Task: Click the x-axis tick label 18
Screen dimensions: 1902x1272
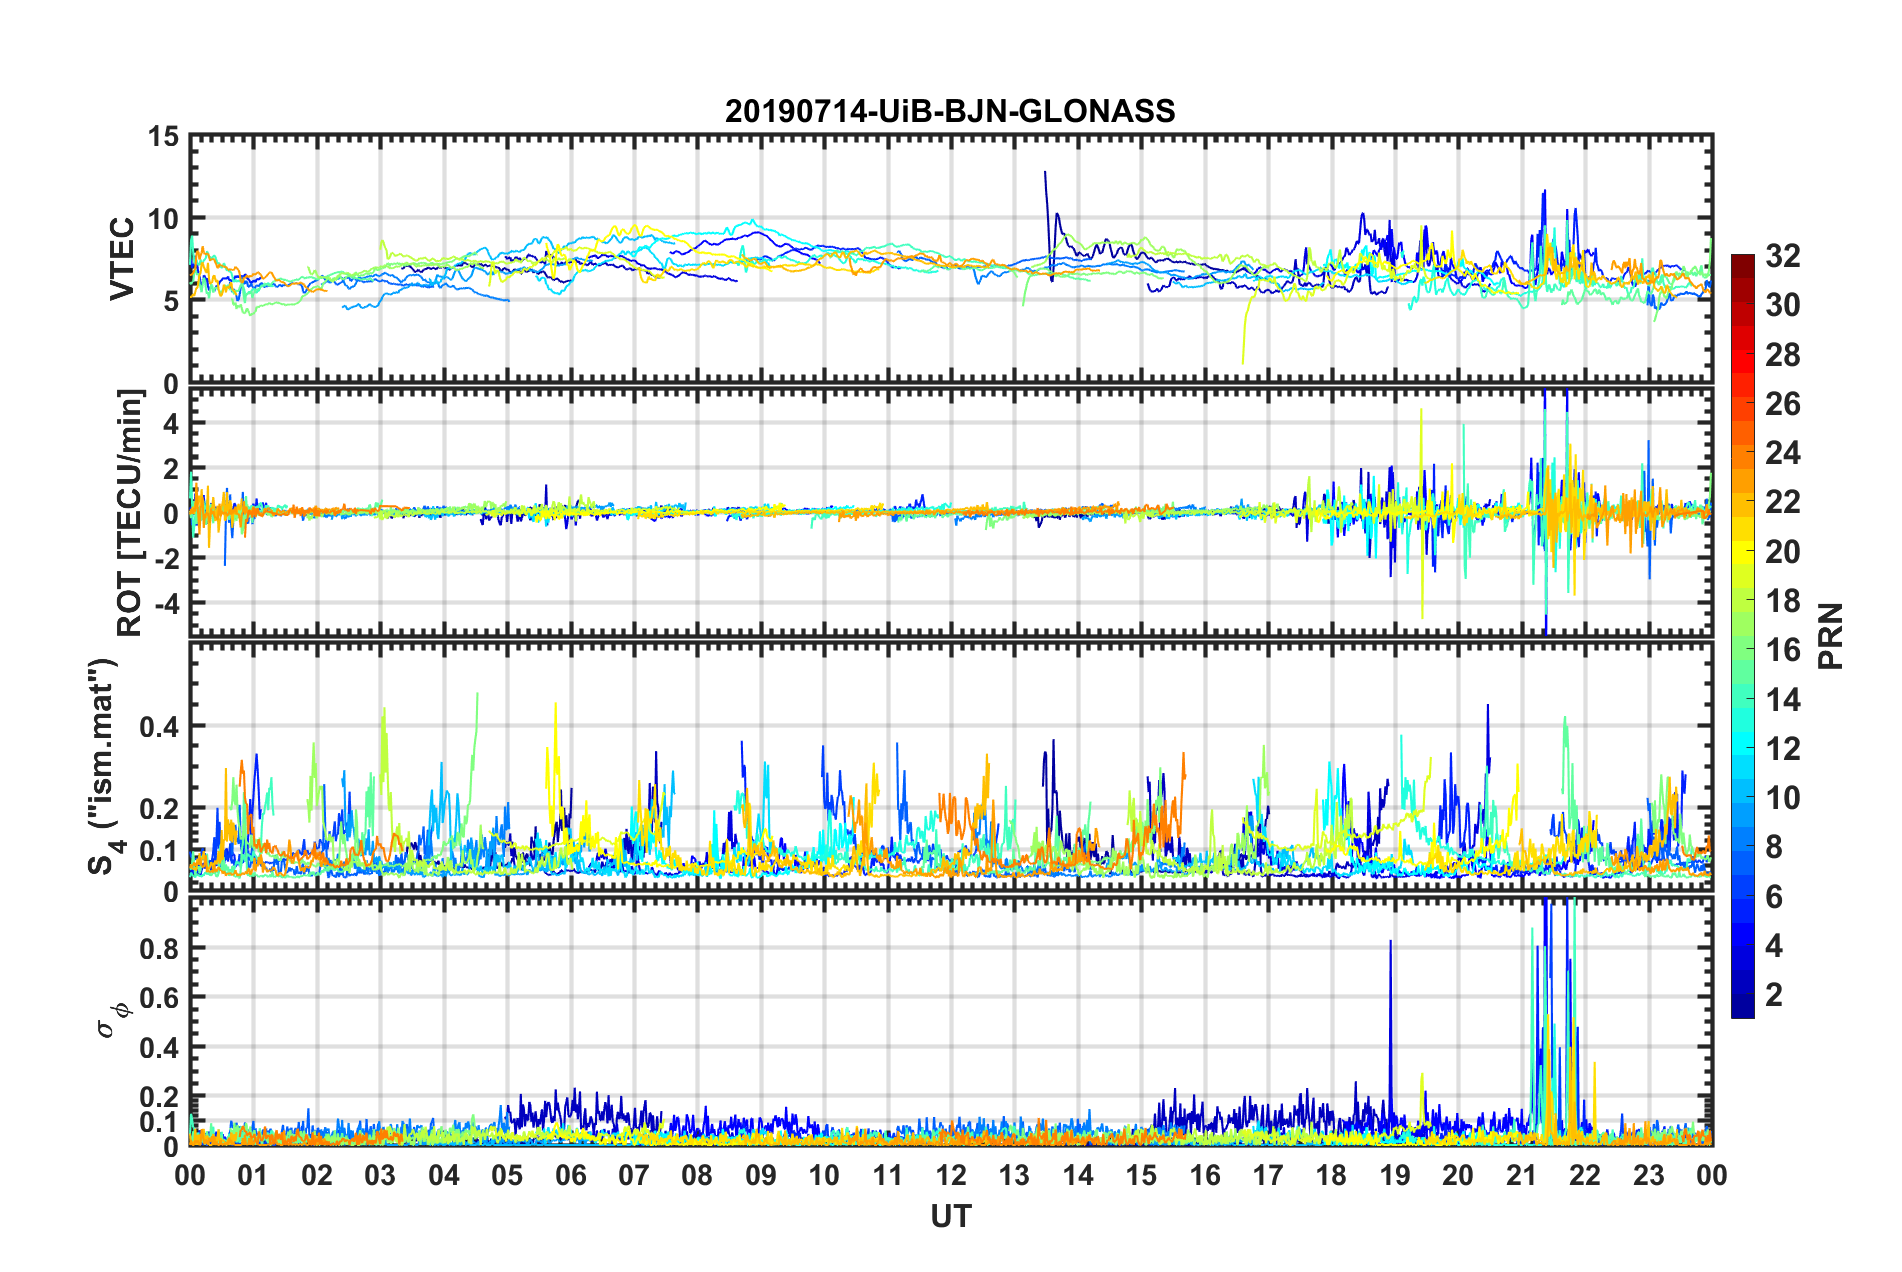Action: [1331, 1176]
